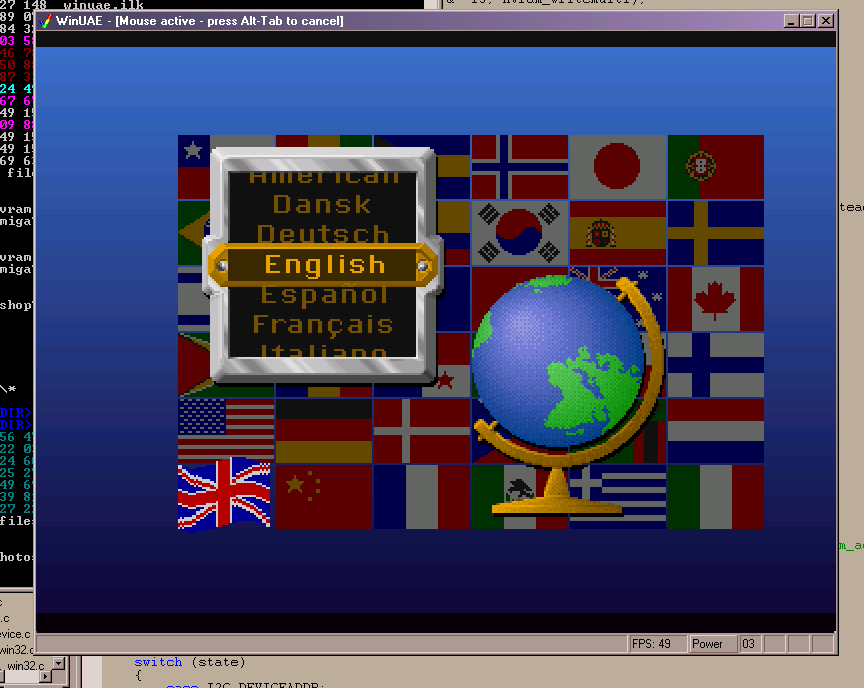
Task: Pick the Spanish flag
Action: pos(618,233)
